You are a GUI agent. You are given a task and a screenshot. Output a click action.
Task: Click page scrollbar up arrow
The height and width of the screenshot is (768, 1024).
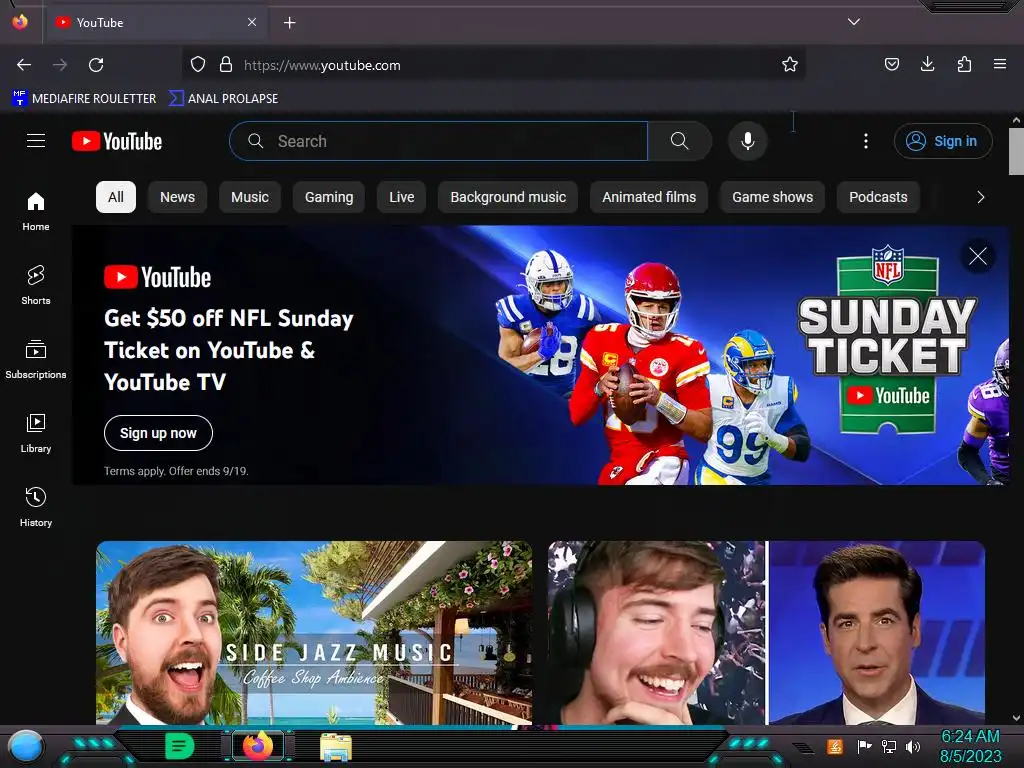click(x=1016, y=120)
